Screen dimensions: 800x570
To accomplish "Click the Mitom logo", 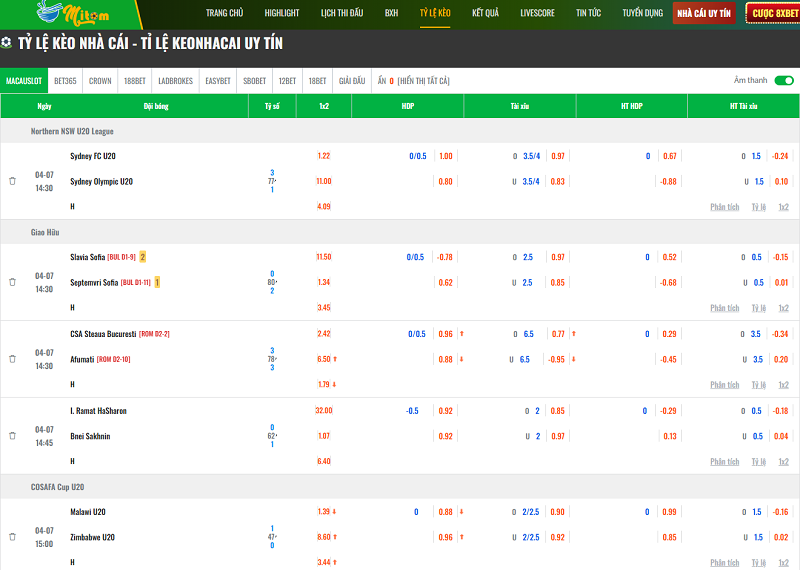I will (x=72, y=13).
